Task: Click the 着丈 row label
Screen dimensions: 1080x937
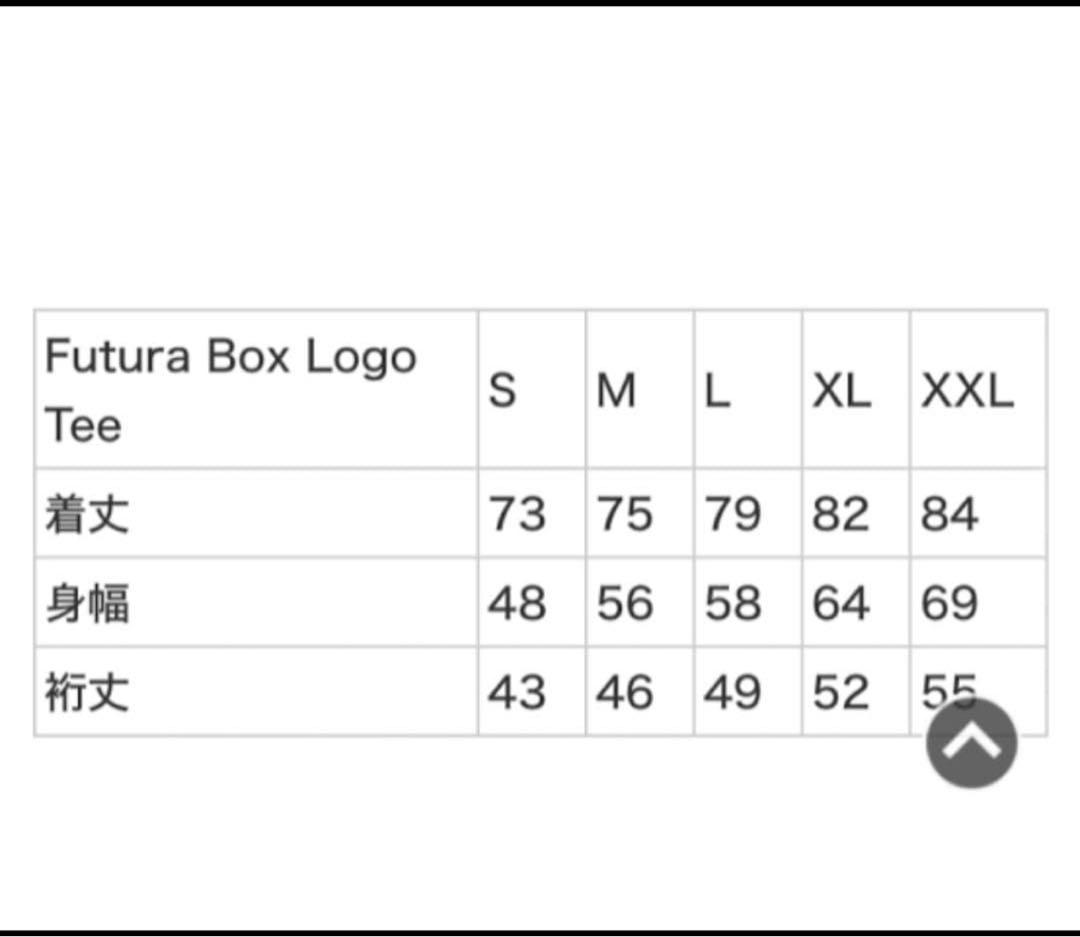Action: click(87, 515)
